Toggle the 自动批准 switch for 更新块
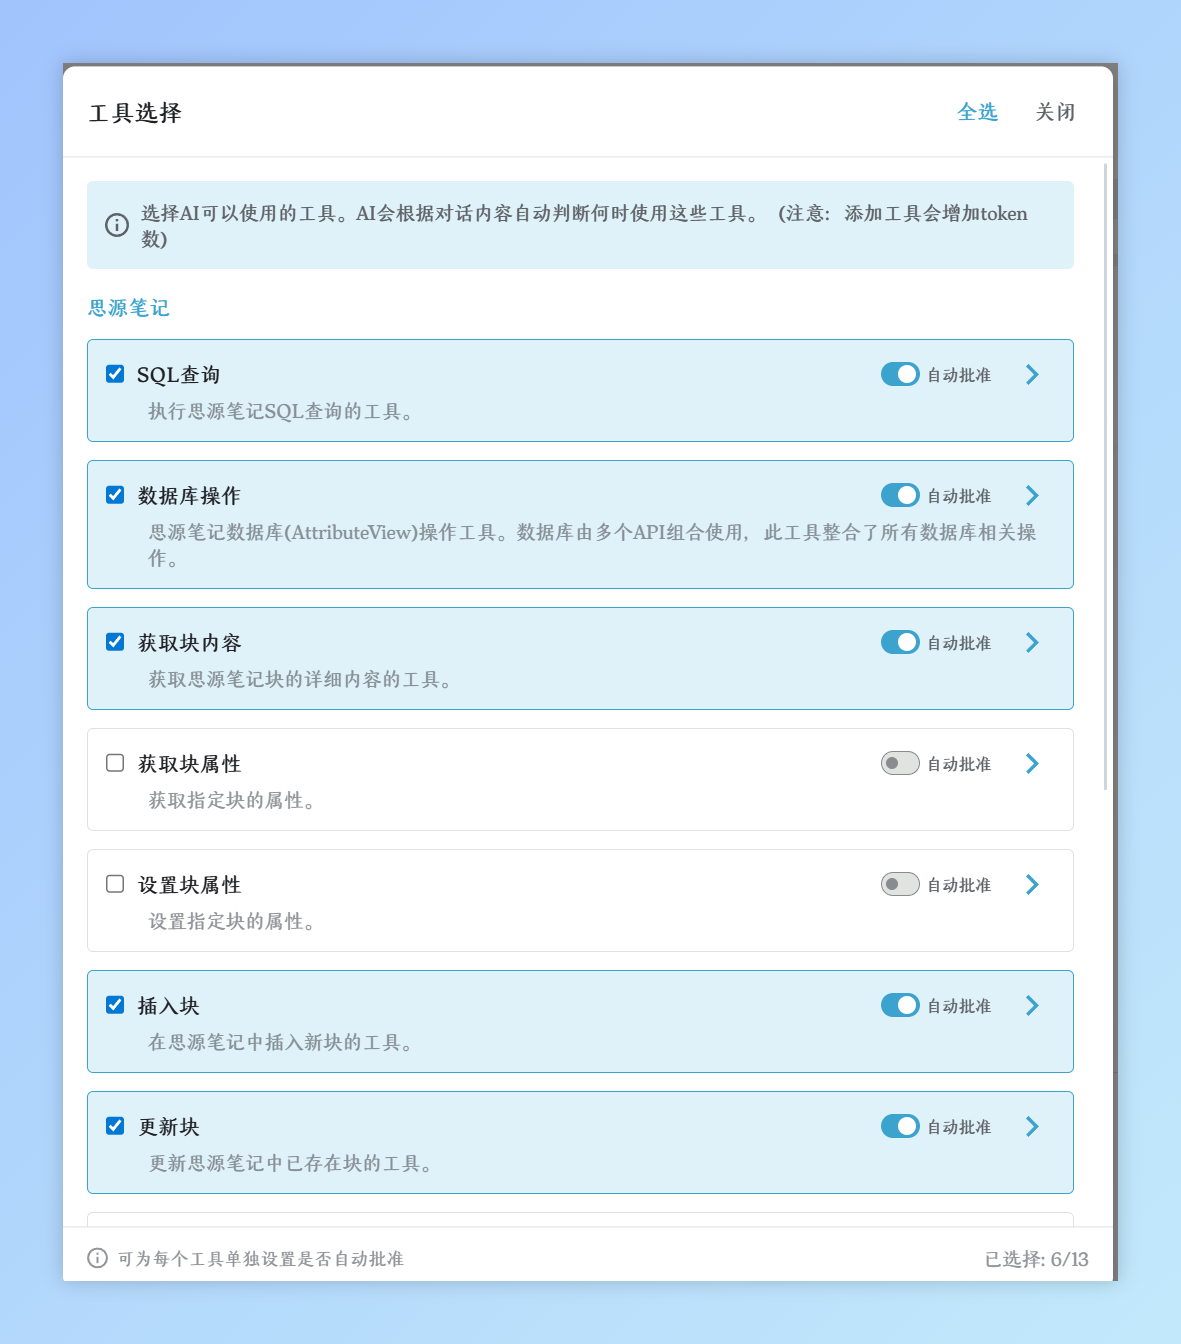Viewport: 1181px width, 1344px height. point(900,1126)
